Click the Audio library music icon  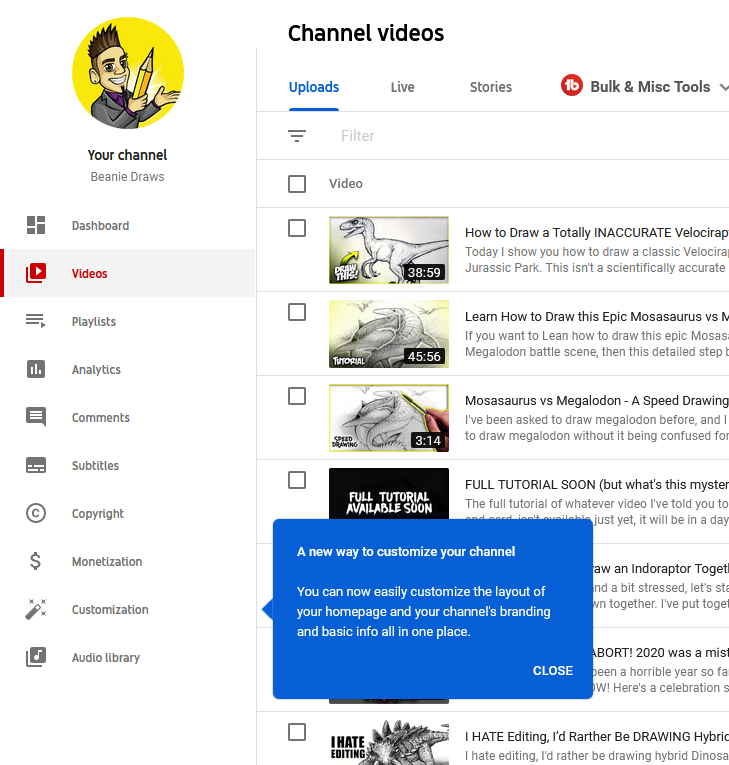click(36, 658)
